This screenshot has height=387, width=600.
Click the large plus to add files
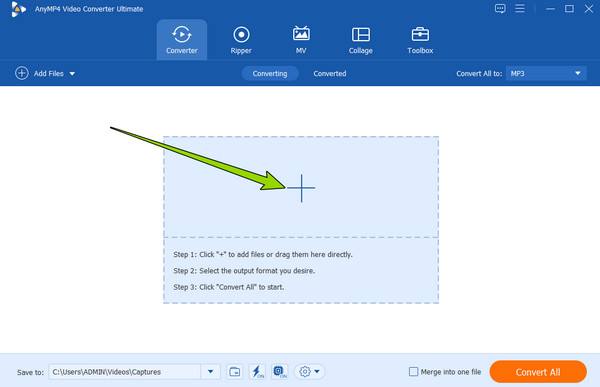click(x=301, y=188)
